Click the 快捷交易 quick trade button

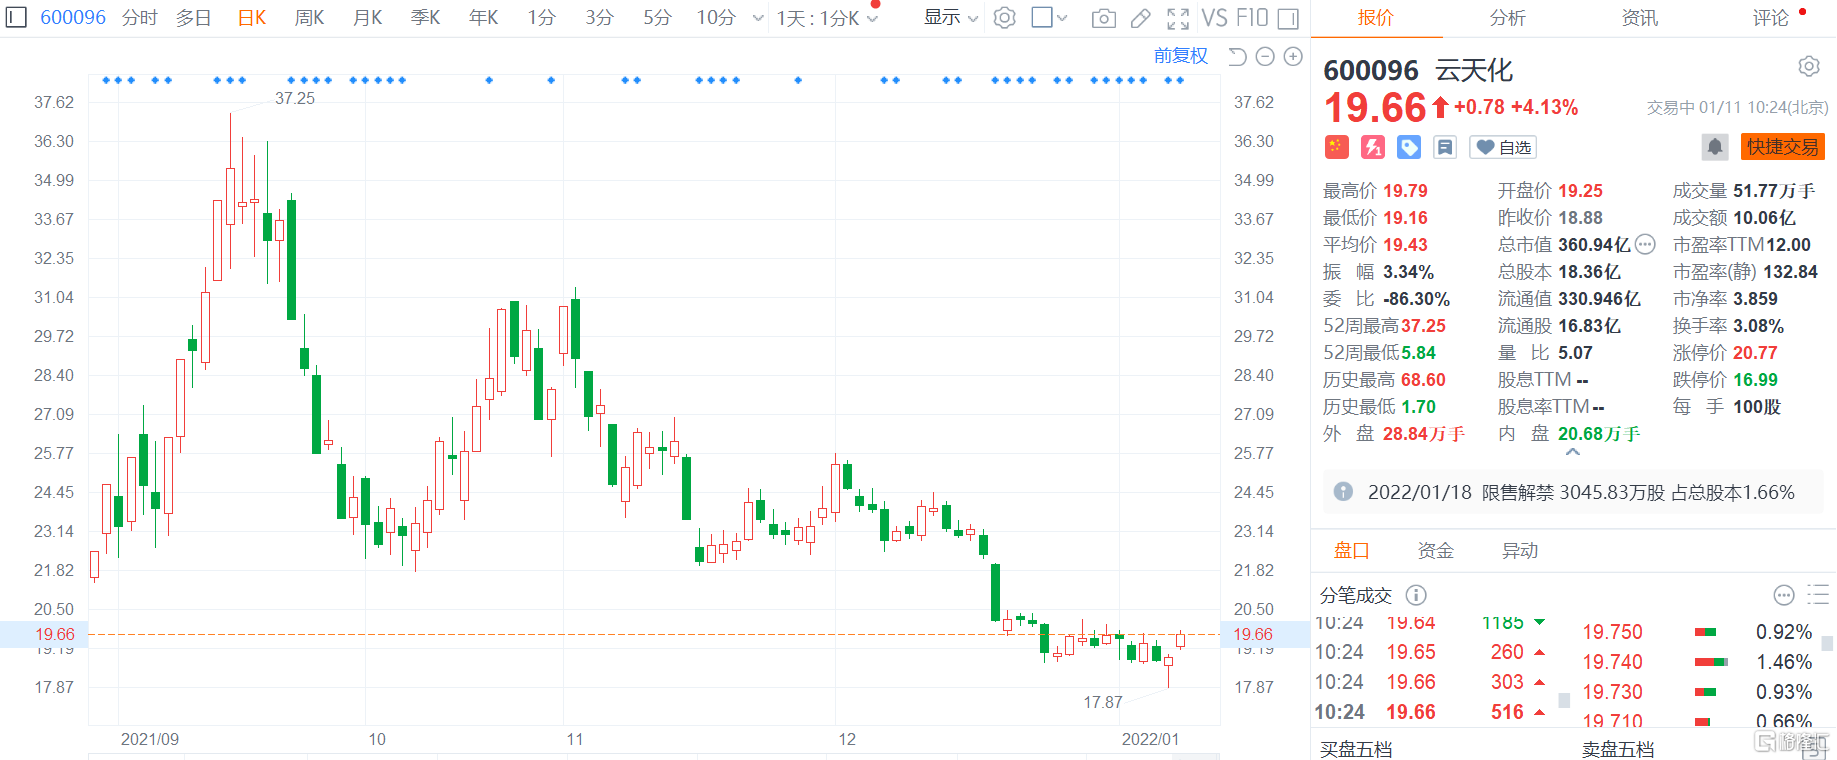click(1782, 147)
